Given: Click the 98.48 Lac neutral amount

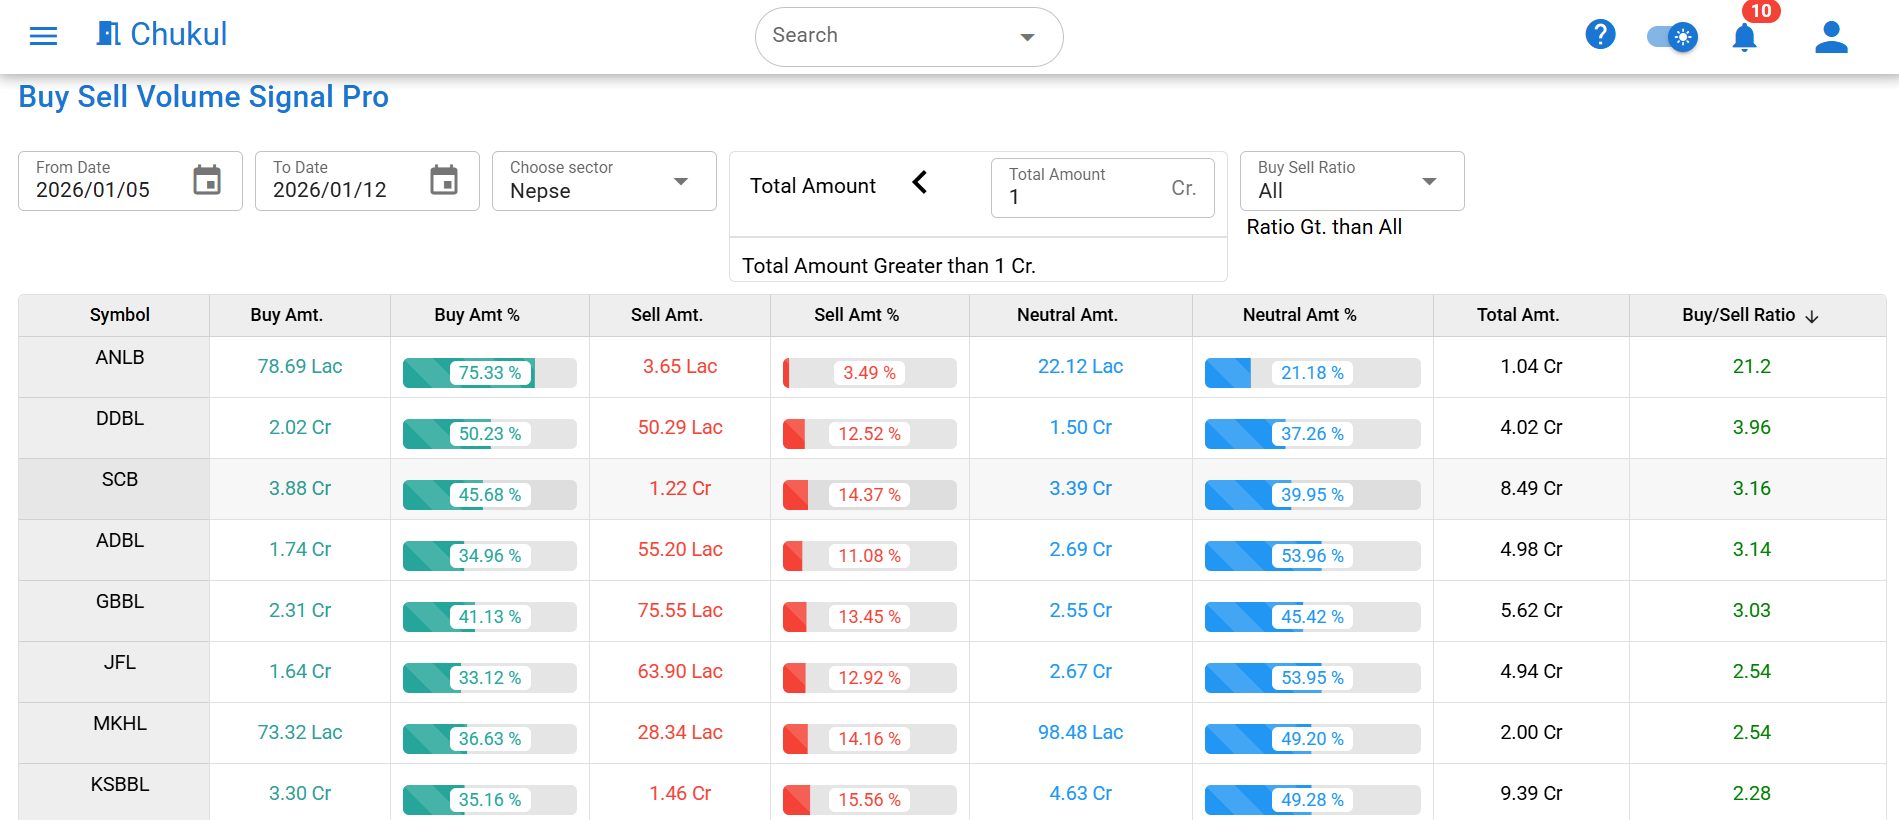Looking at the screenshot, I should click(x=1080, y=732).
